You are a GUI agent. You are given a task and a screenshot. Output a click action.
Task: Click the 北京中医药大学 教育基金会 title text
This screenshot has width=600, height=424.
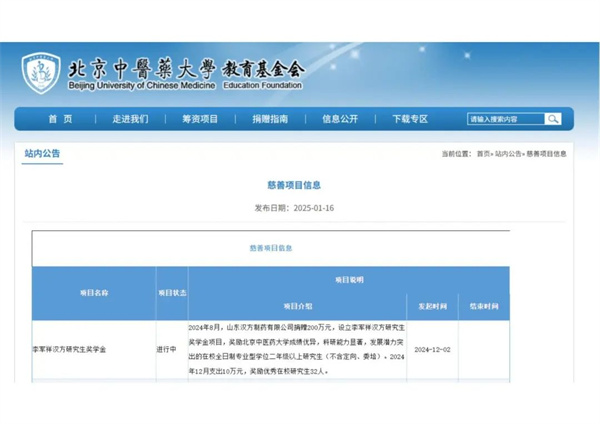click(185, 69)
